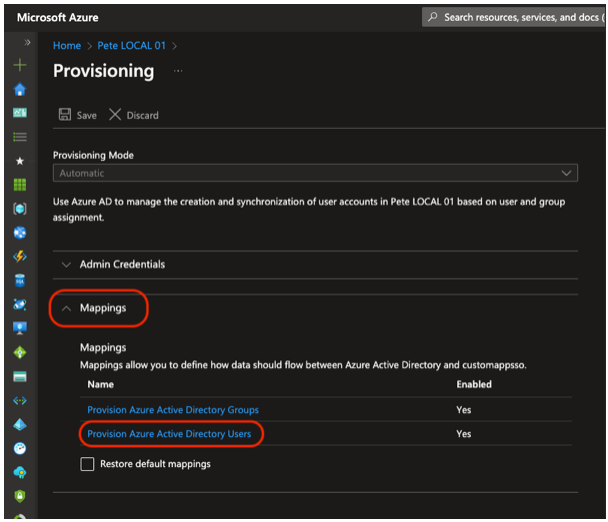
Task: Click the Enabled column header
Action: tap(474, 384)
